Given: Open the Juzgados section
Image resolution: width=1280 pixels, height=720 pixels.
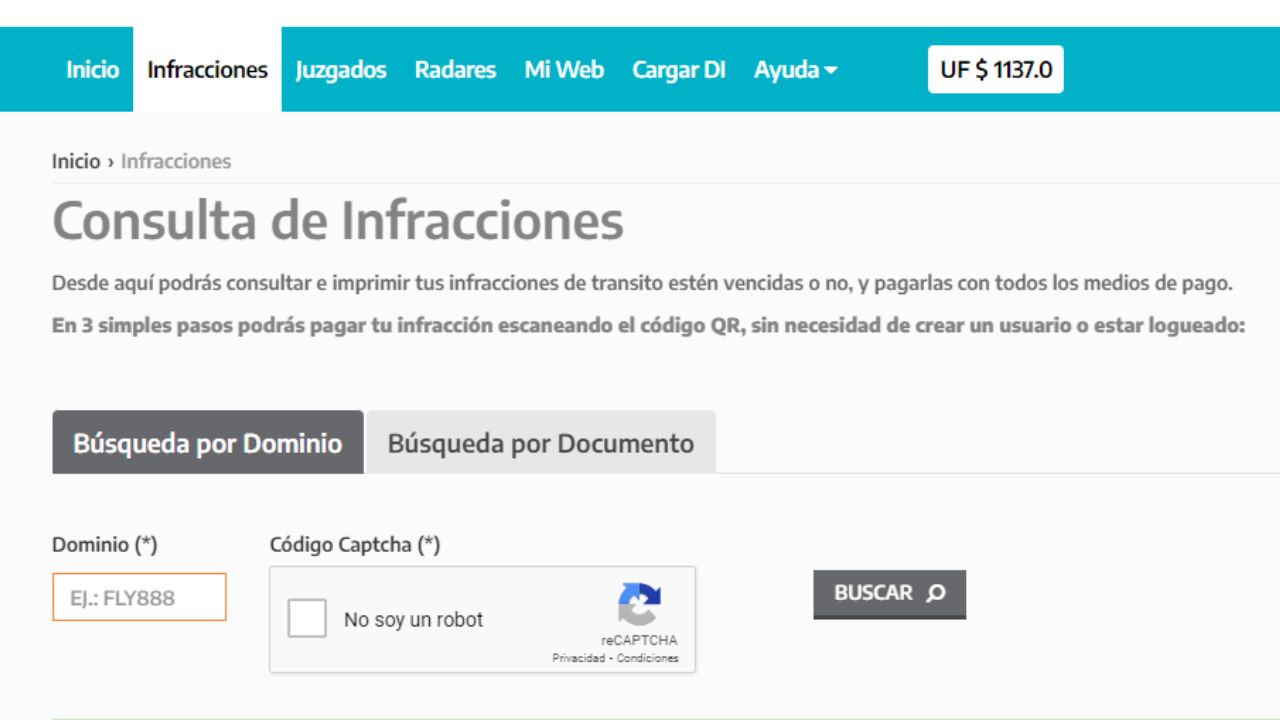Looking at the screenshot, I should pos(341,70).
